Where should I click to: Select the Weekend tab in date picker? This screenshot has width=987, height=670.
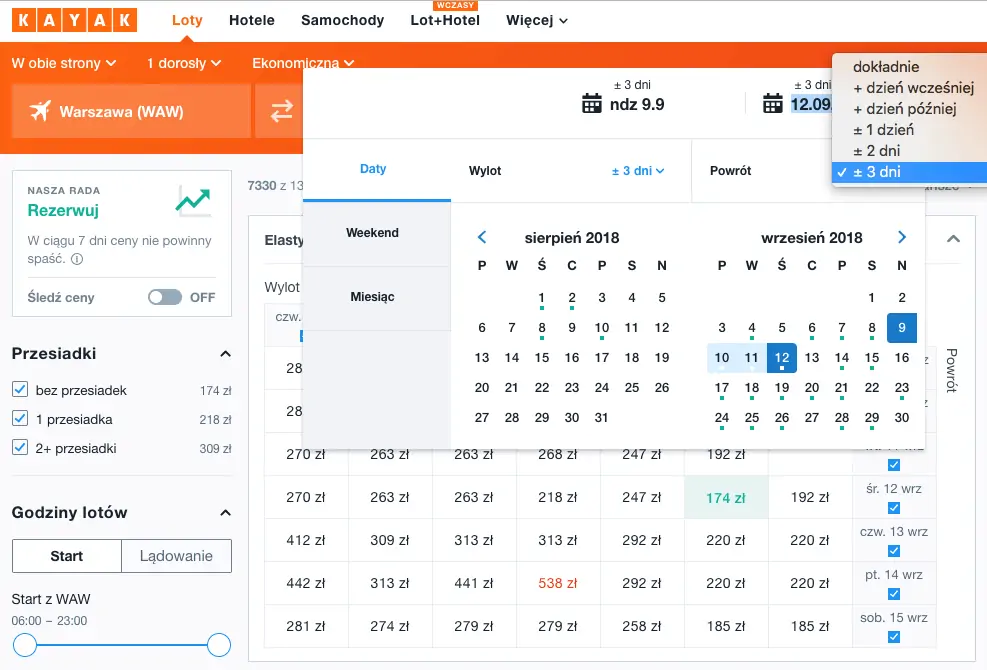click(x=372, y=233)
